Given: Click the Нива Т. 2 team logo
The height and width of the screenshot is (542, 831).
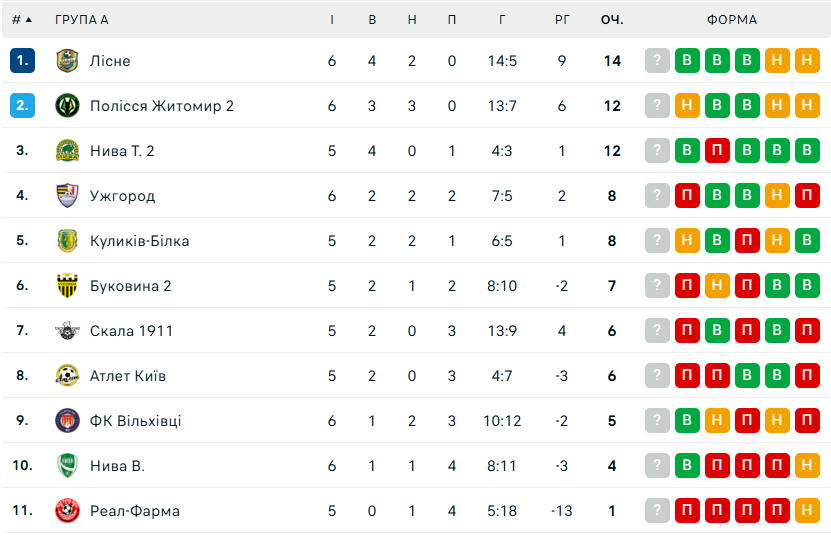Looking at the screenshot, I should tap(67, 151).
